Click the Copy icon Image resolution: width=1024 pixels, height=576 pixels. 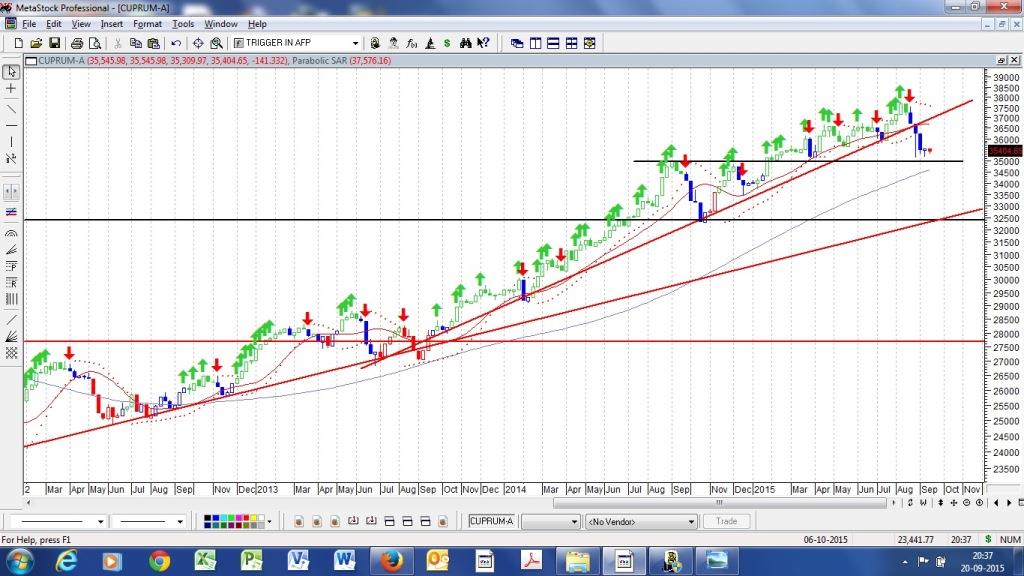coord(136,43)
